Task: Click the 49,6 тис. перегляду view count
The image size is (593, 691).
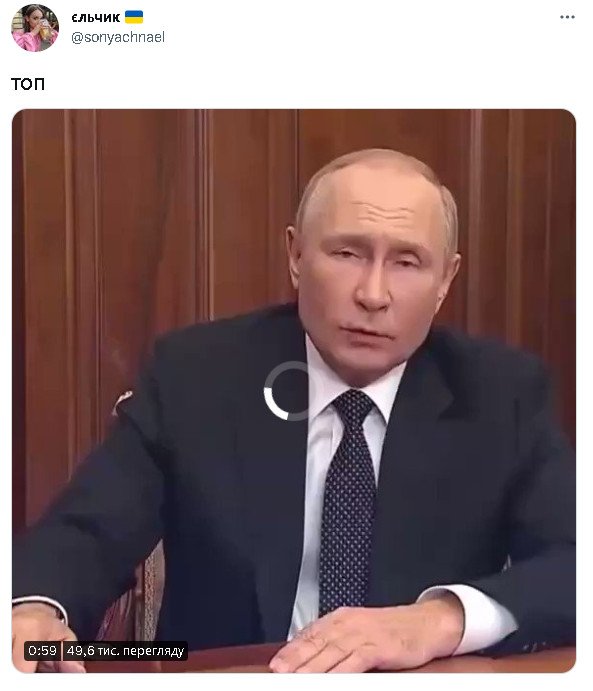Action: [x=125, y=650]
